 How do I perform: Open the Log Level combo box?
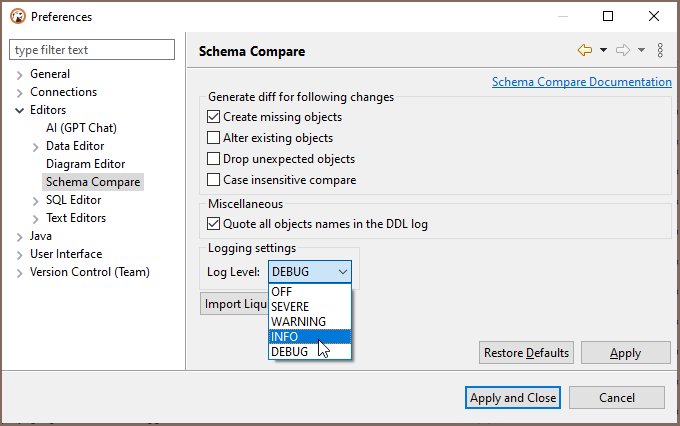(310, 272)
